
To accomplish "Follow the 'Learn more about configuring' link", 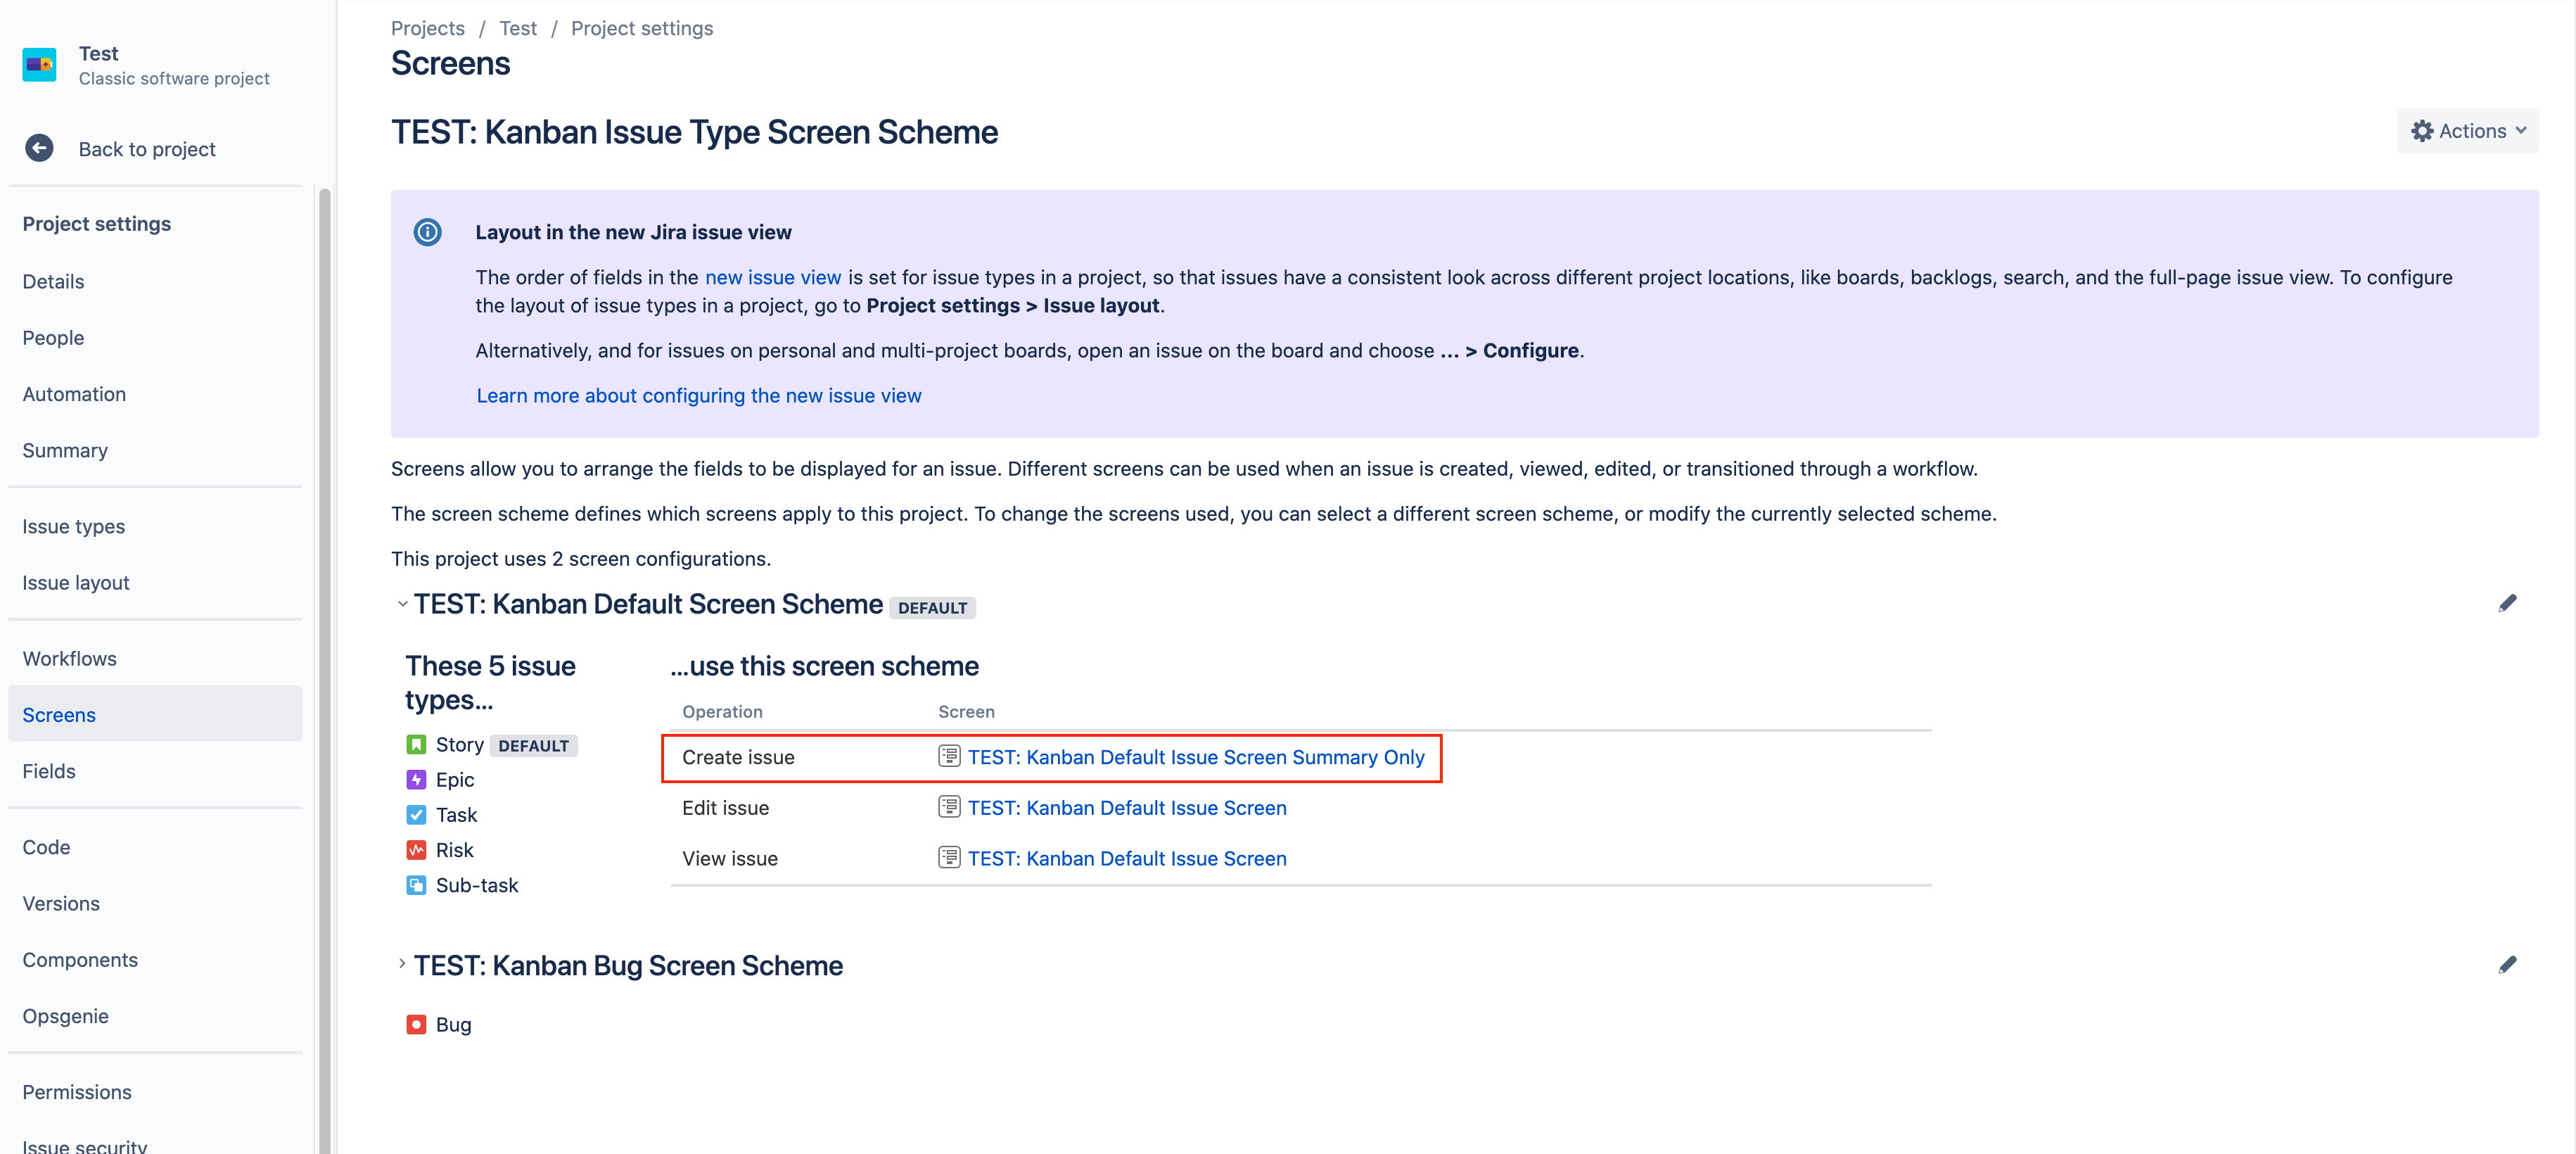I will coord(698,396).
